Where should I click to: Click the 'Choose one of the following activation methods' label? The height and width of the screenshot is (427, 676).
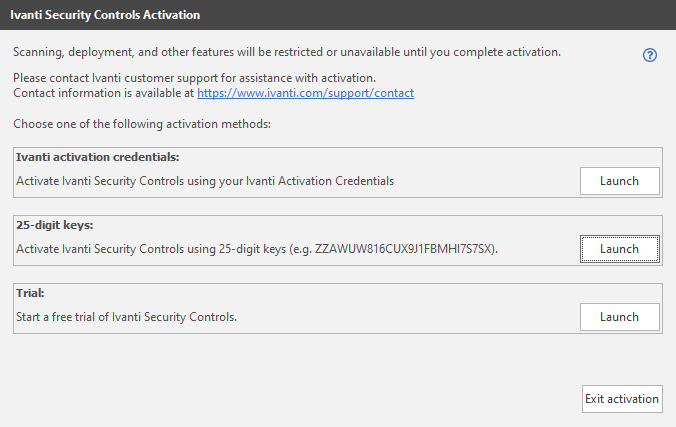coord(142,124)
